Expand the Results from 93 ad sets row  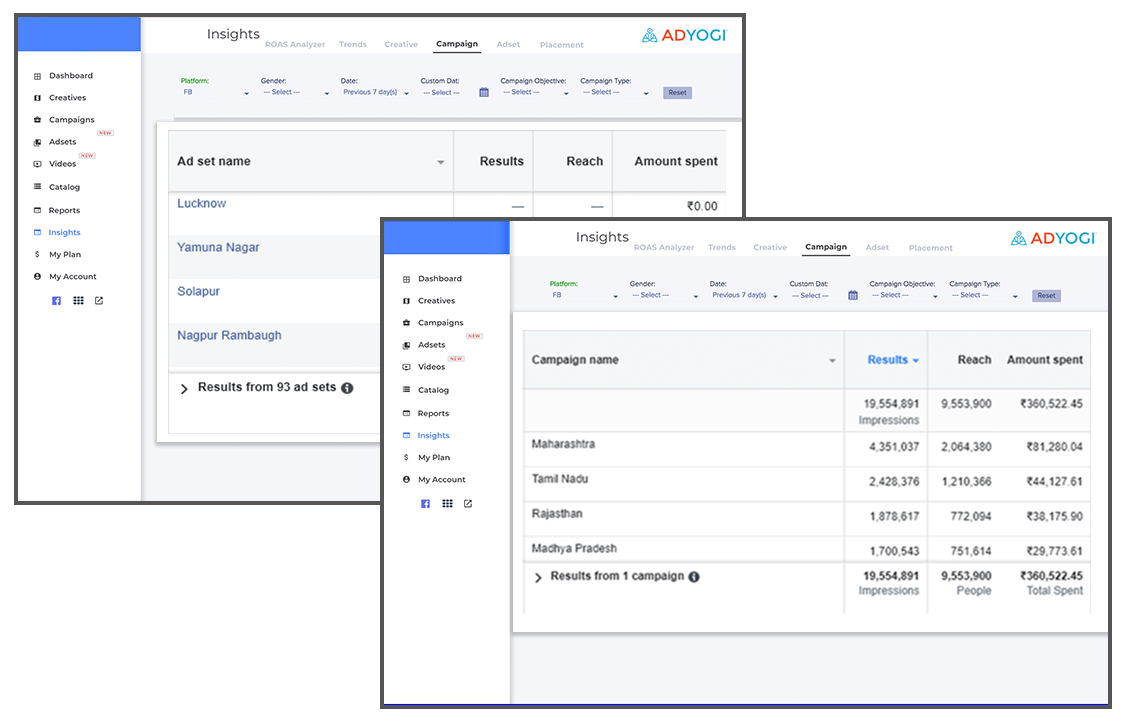[x=184, y=389]
